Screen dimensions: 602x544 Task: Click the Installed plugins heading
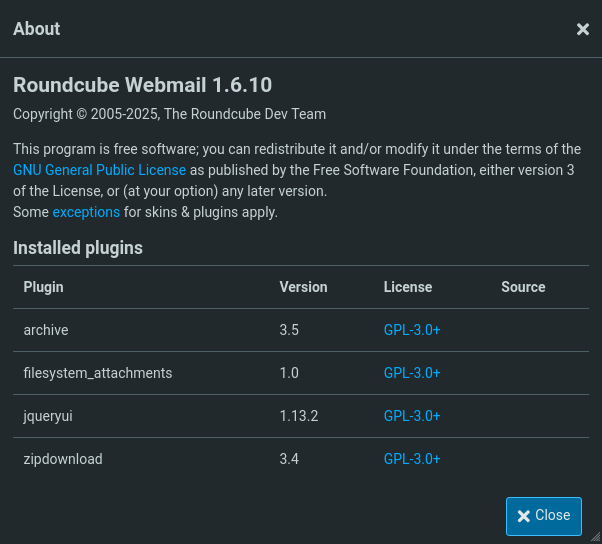click(78, 248)
